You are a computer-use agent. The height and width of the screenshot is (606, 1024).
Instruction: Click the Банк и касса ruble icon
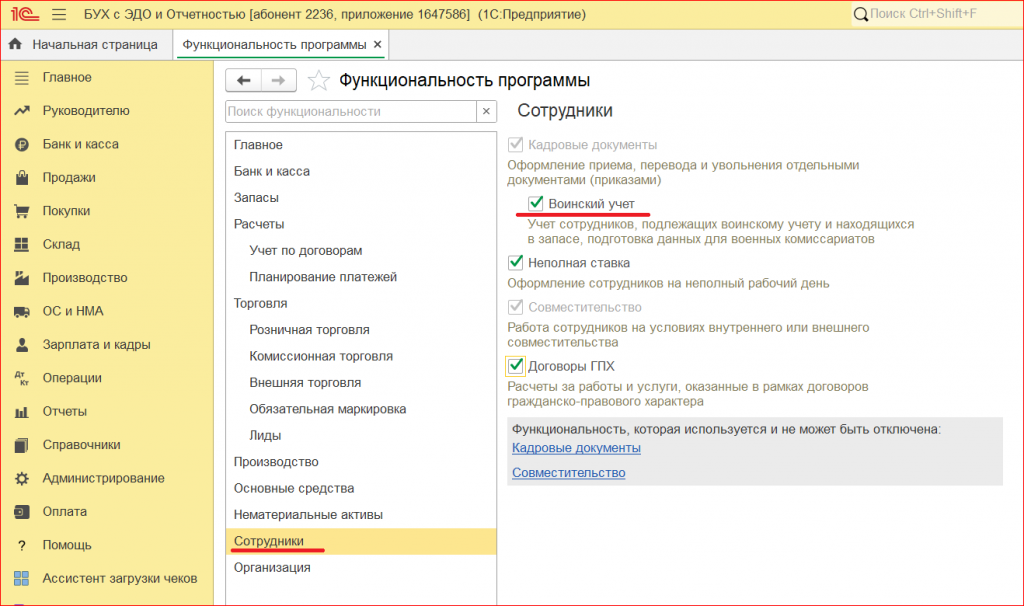[22, 144]
